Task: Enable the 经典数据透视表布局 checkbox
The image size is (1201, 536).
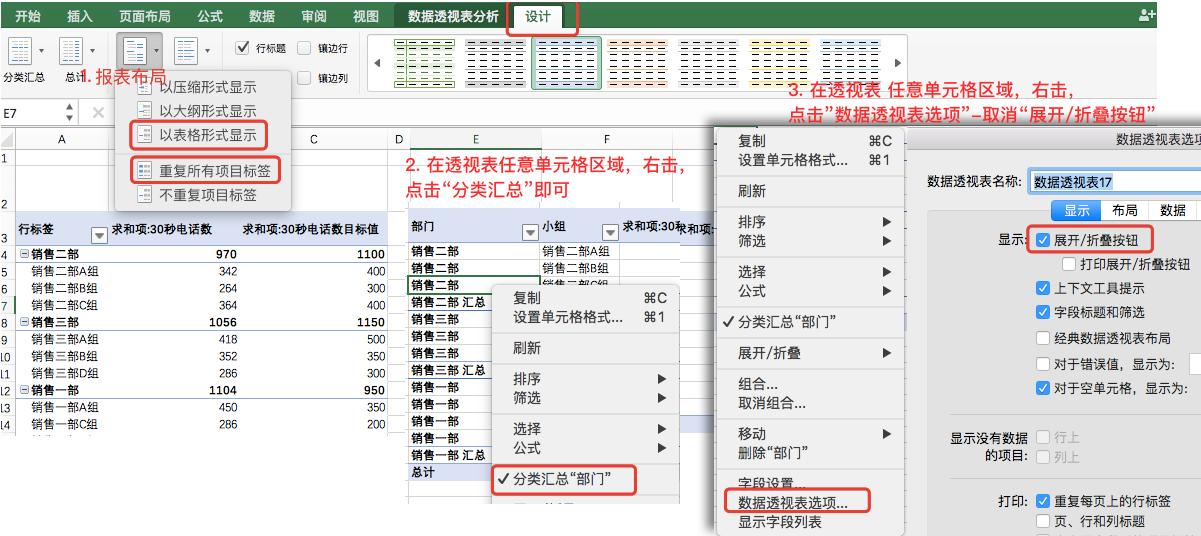Action: pos(1044,338)
